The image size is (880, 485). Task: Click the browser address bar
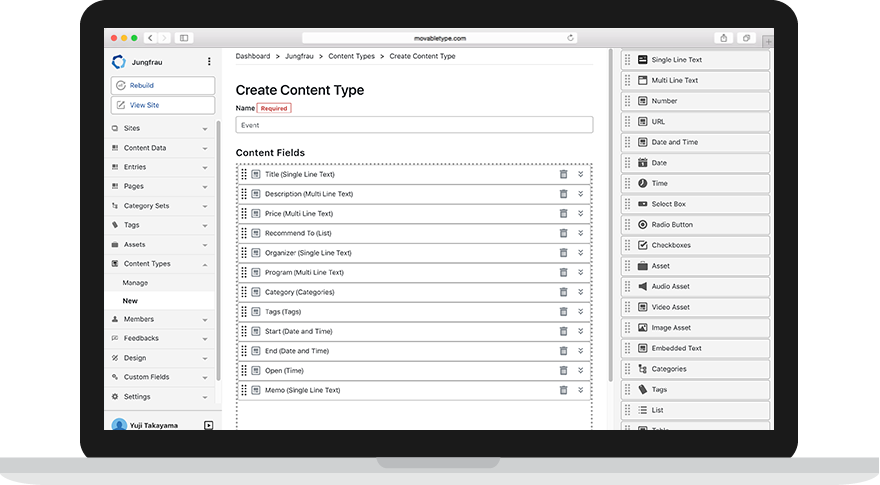pyautogui.click(x=440, y=38)
